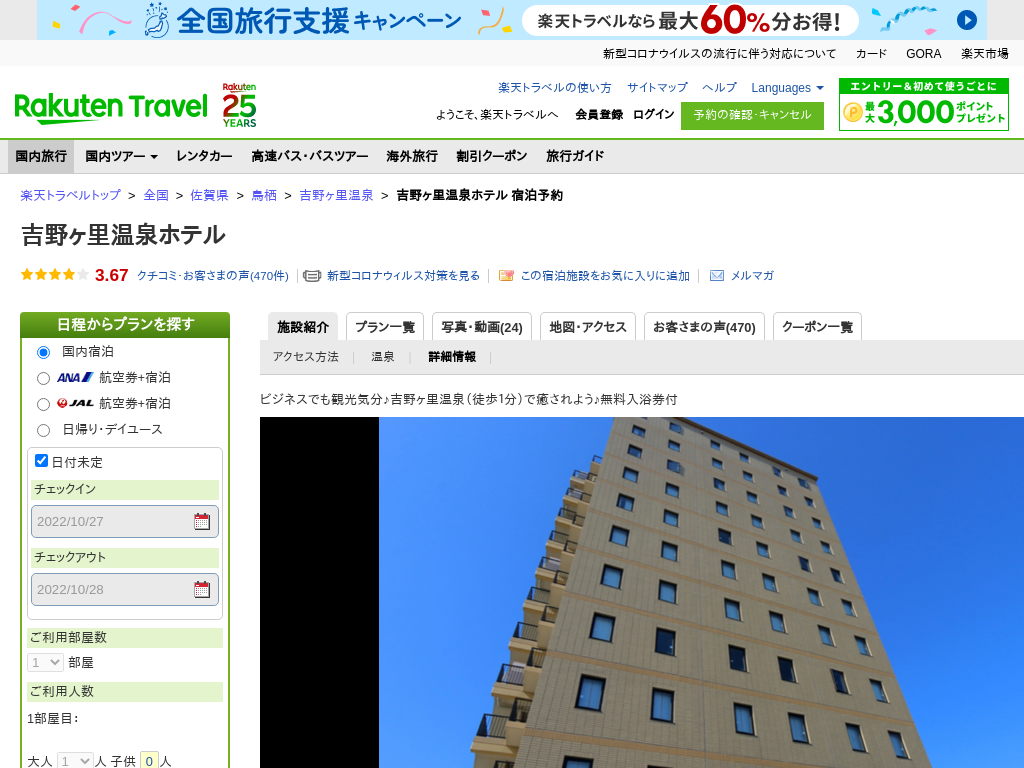Viewport: 1024px width, 768px height.
Task: Select ANA 航空券+宿泊 radio button
Action: tap(43, 378)
